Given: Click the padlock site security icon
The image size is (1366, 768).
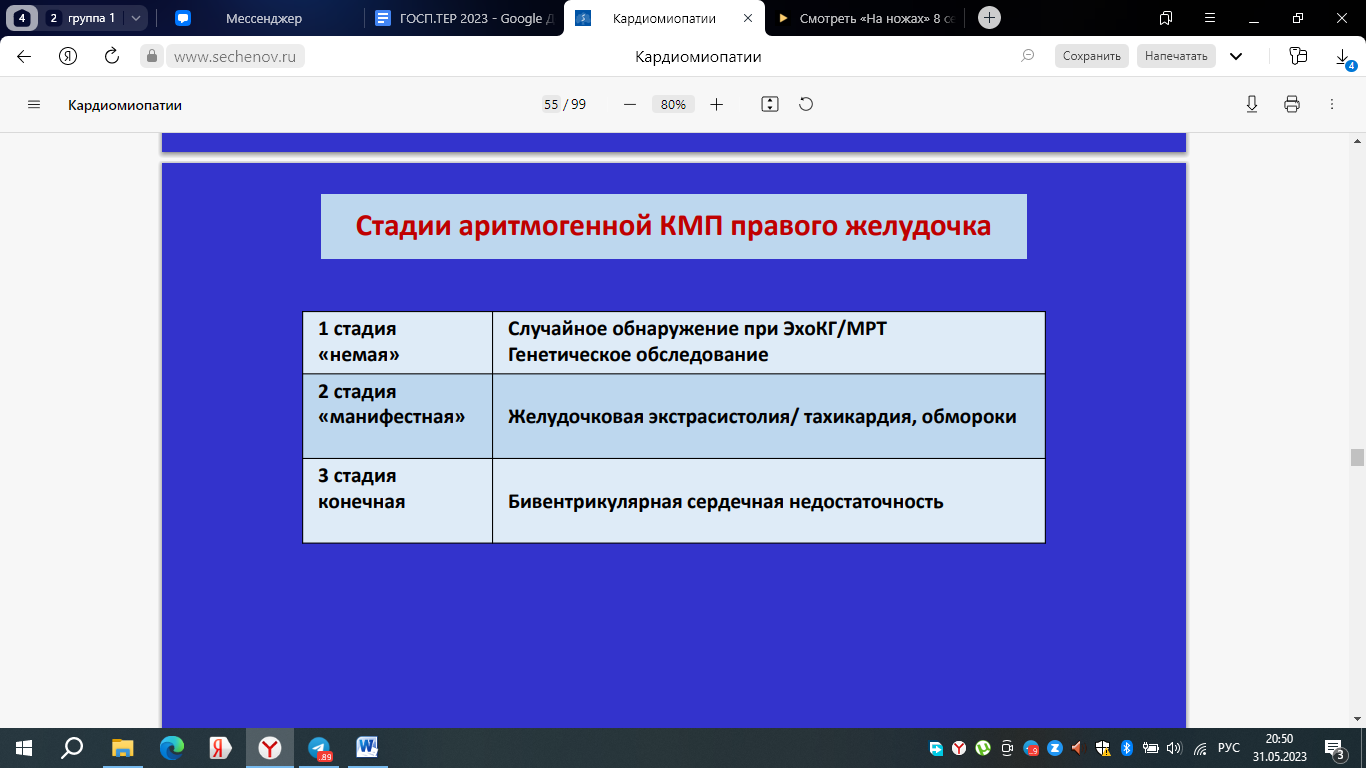Looking at the screenshot, I should (152, 56).
